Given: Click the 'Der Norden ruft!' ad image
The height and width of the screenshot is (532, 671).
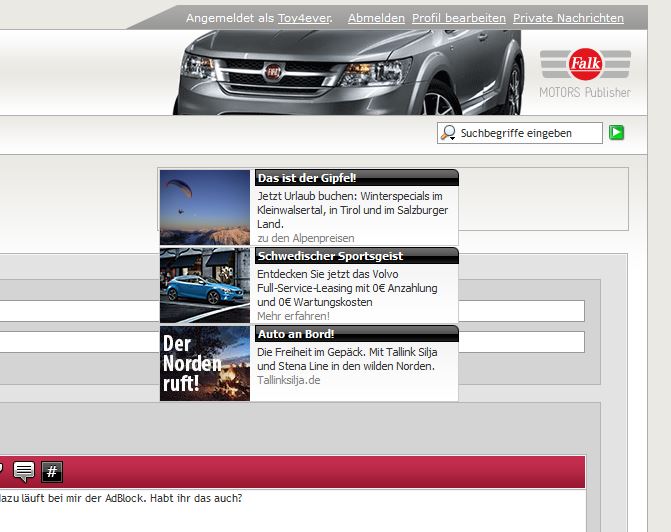Looking at the screenshot, I should tap(205, 363).
